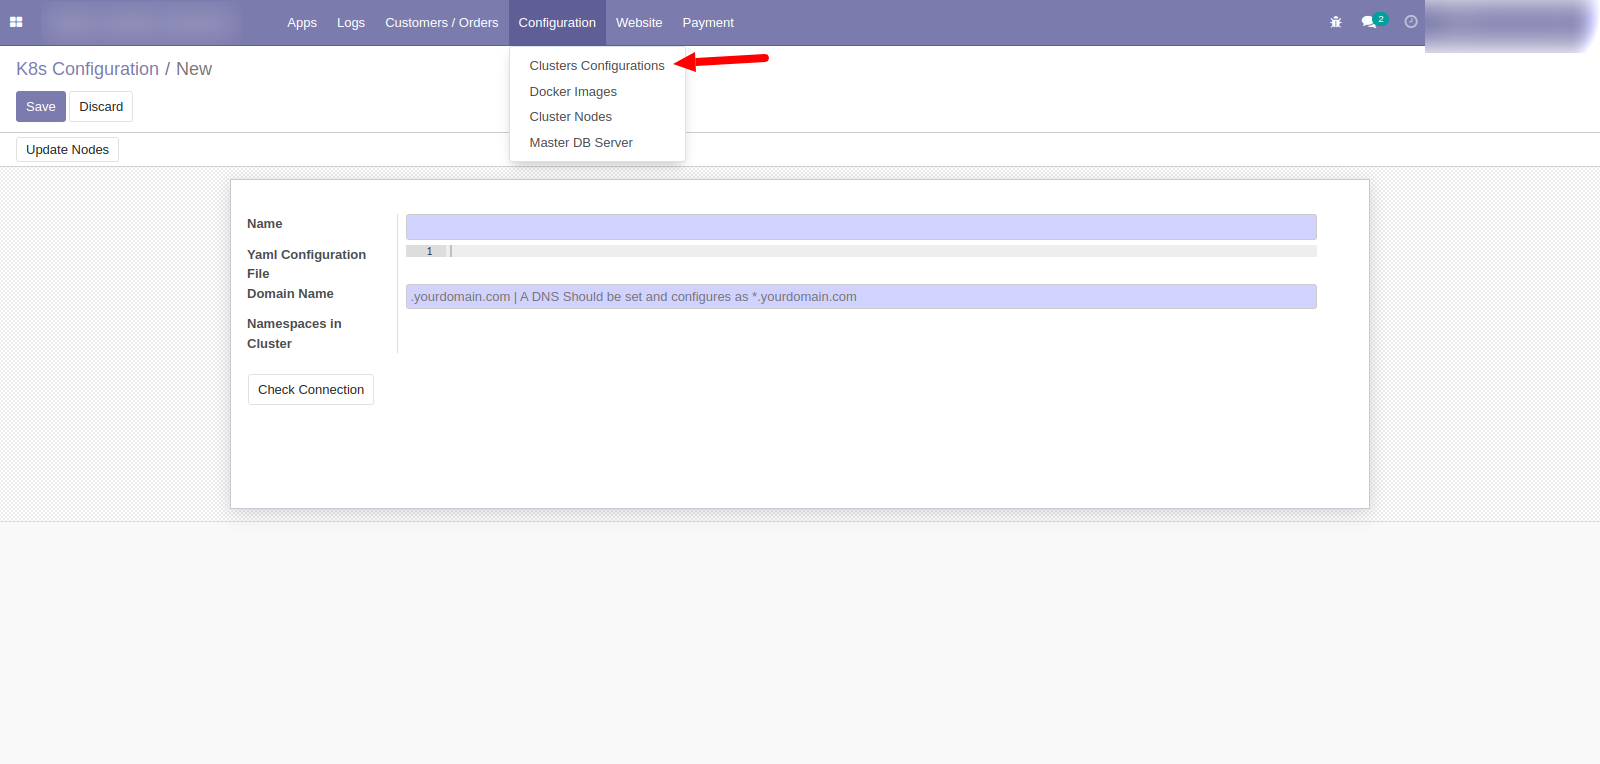
Task: Open the Logs menu
Action: pyautogui.click(x=350, y=23)
